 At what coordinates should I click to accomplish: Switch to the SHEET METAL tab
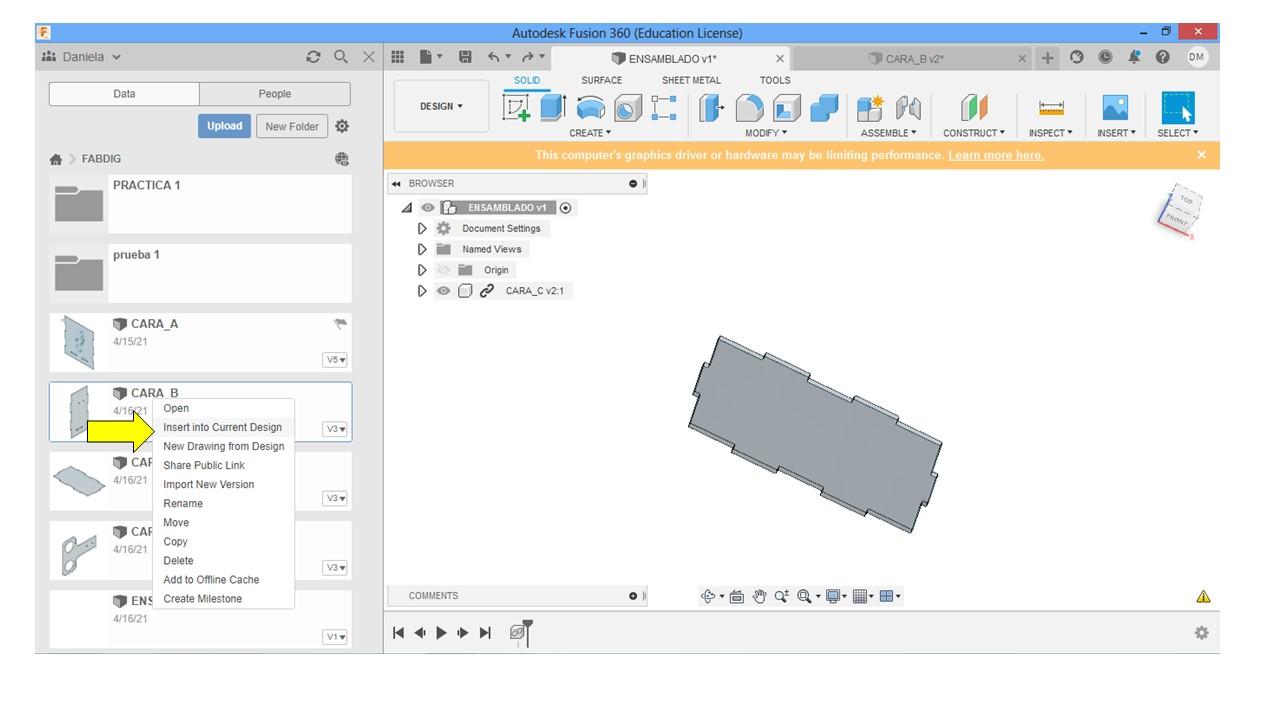click(691, 80)
